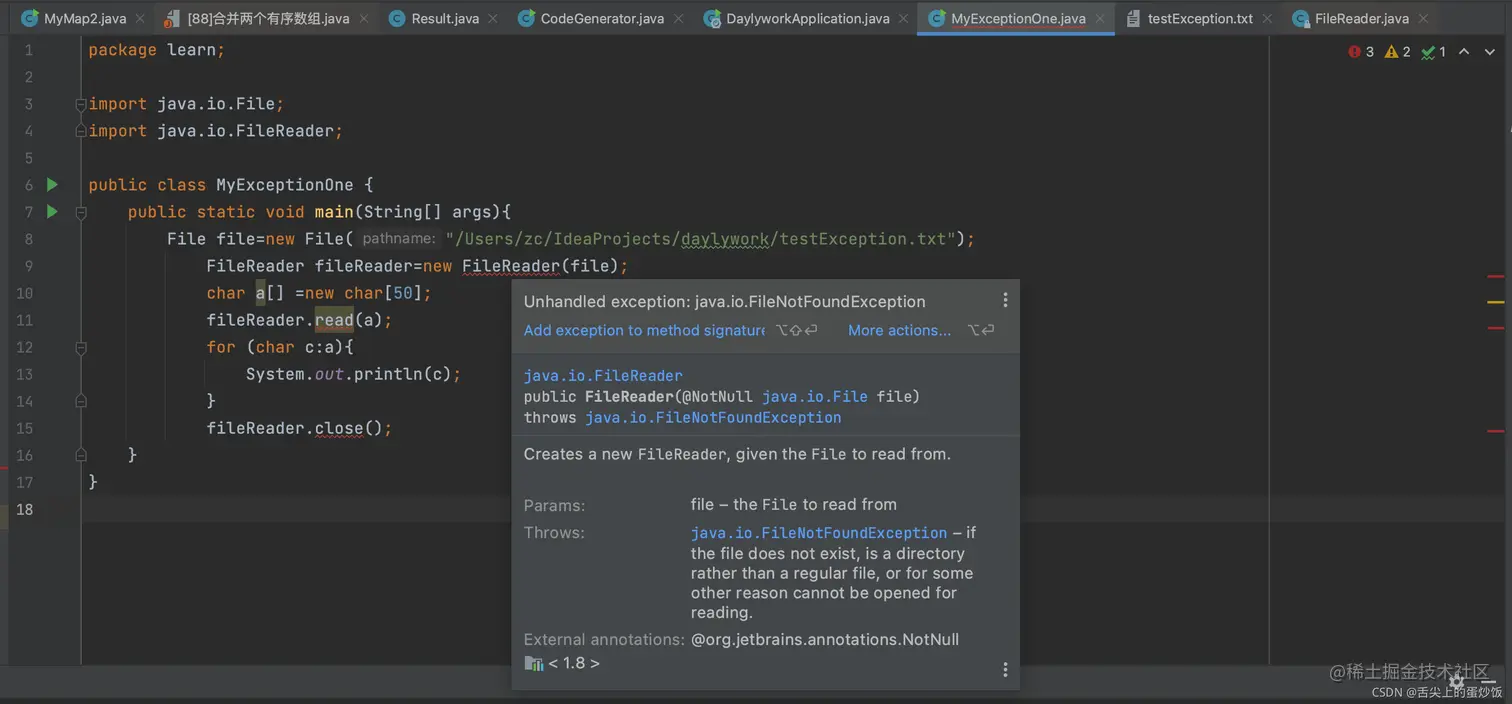Click fold marker at line 4 import
Viewport: 1512px width, 704px height.
tap(81, 131)
